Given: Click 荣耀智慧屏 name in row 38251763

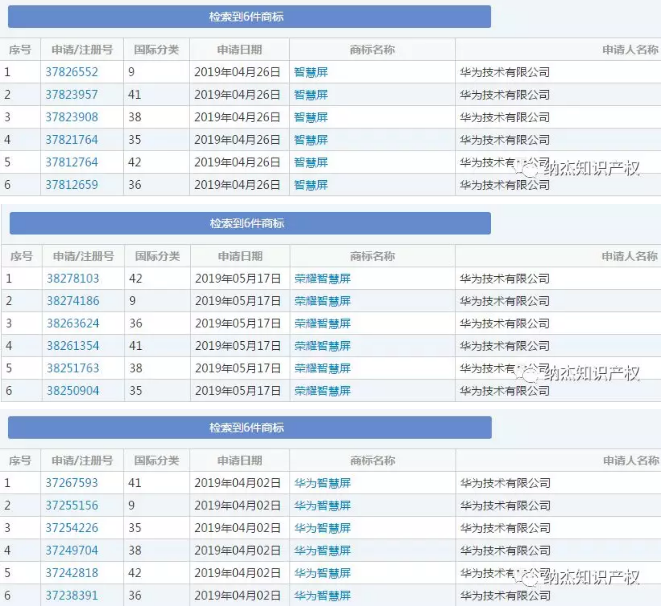Looking at the screenshot, I should (322, 368).
